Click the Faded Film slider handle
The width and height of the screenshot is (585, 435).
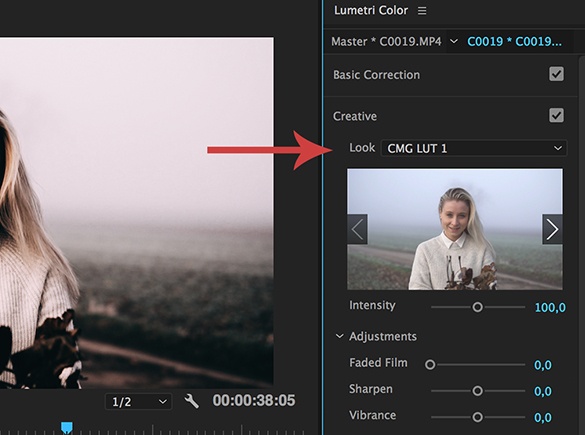(x=430, y=364)
